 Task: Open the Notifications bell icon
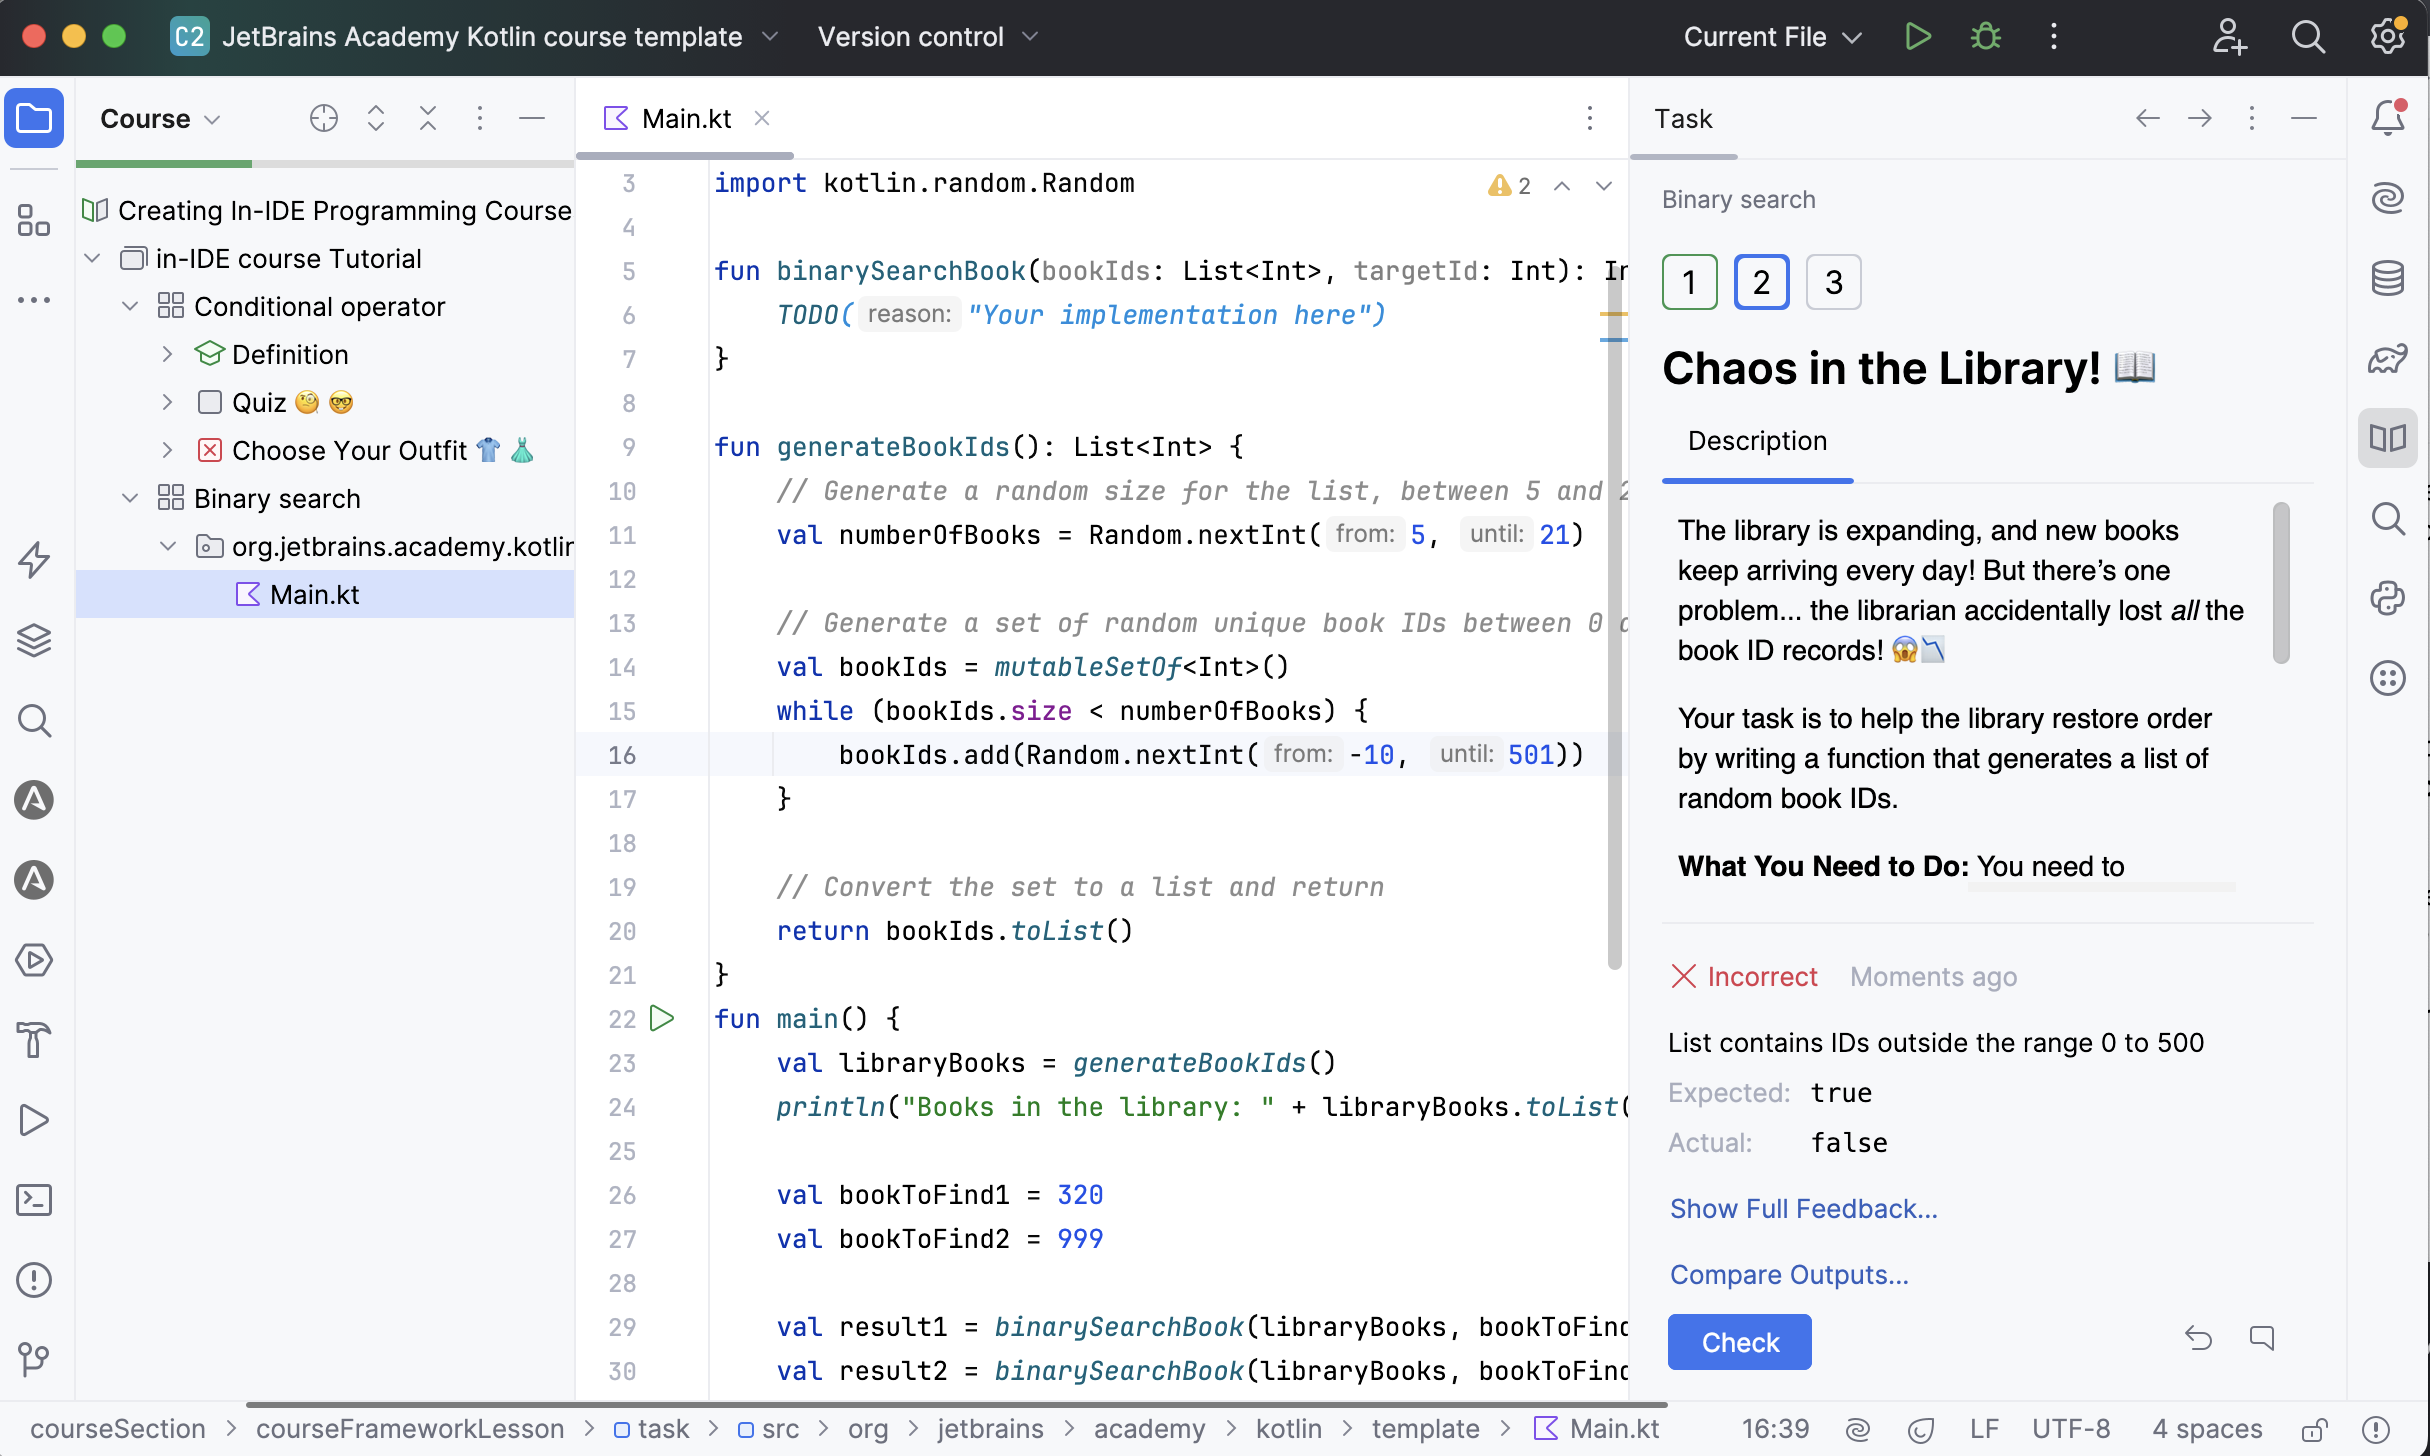2388,118
